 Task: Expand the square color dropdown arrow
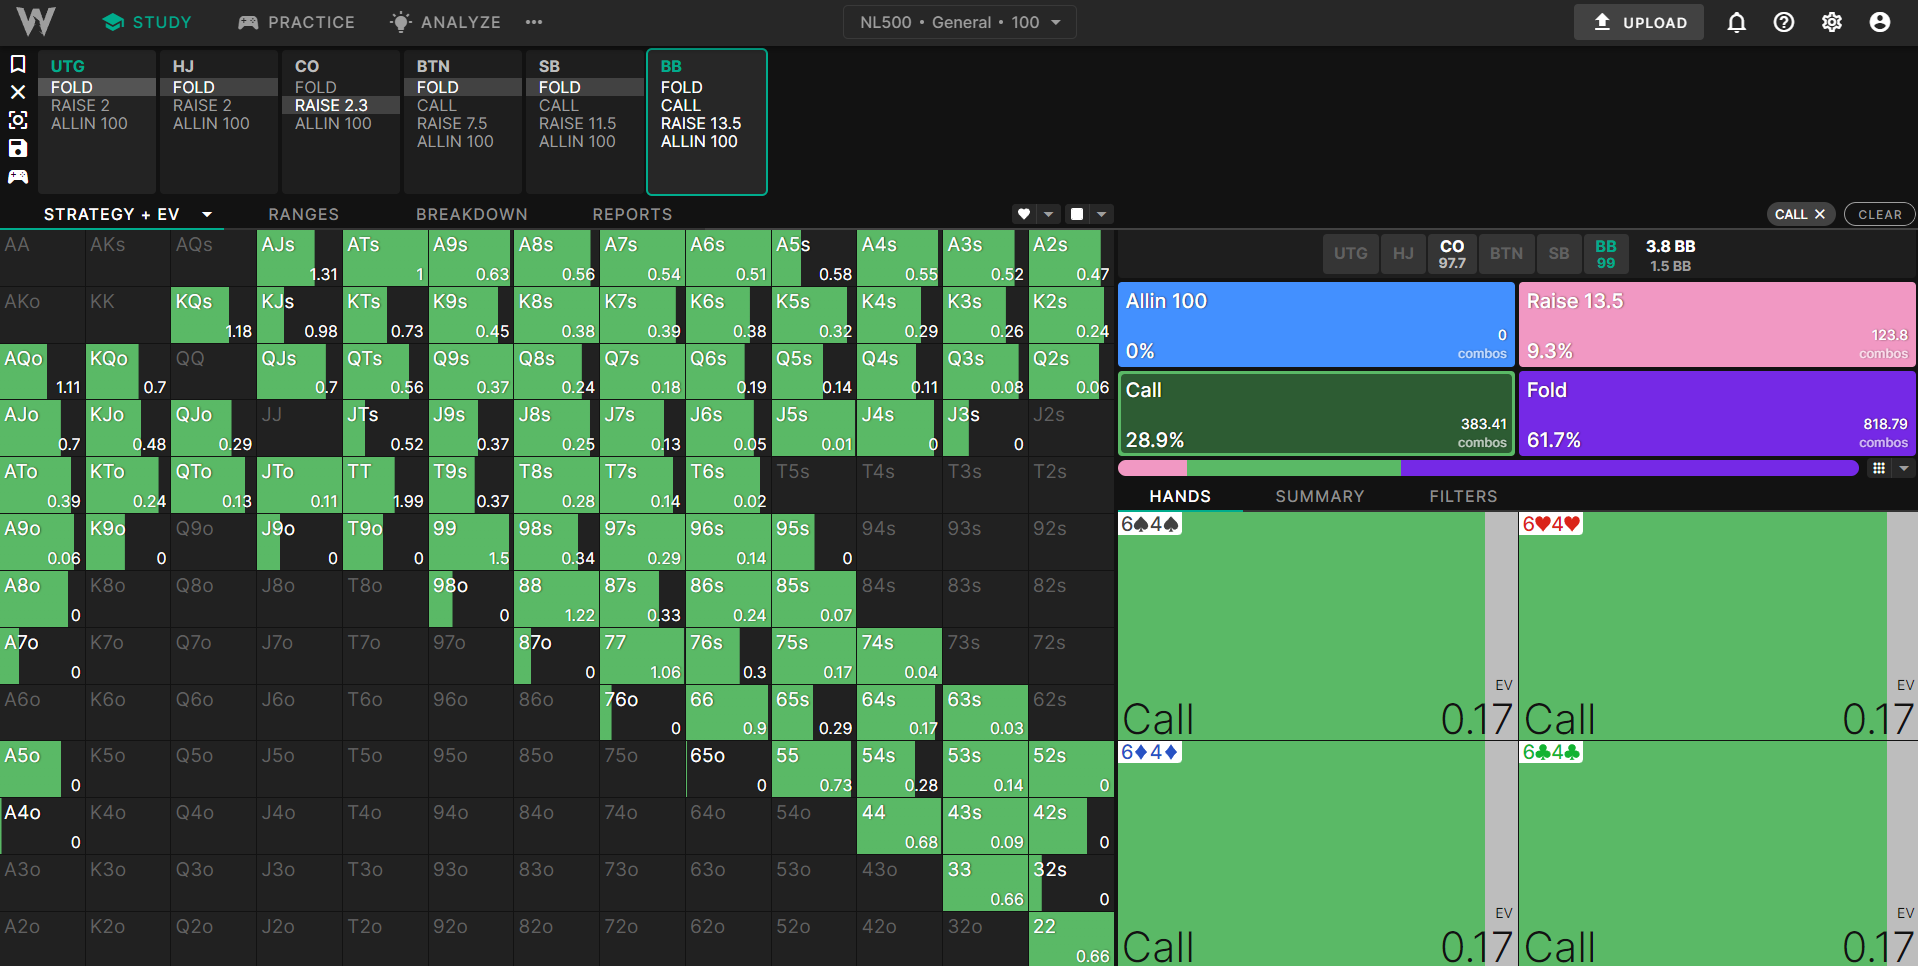pos(1101,214)
